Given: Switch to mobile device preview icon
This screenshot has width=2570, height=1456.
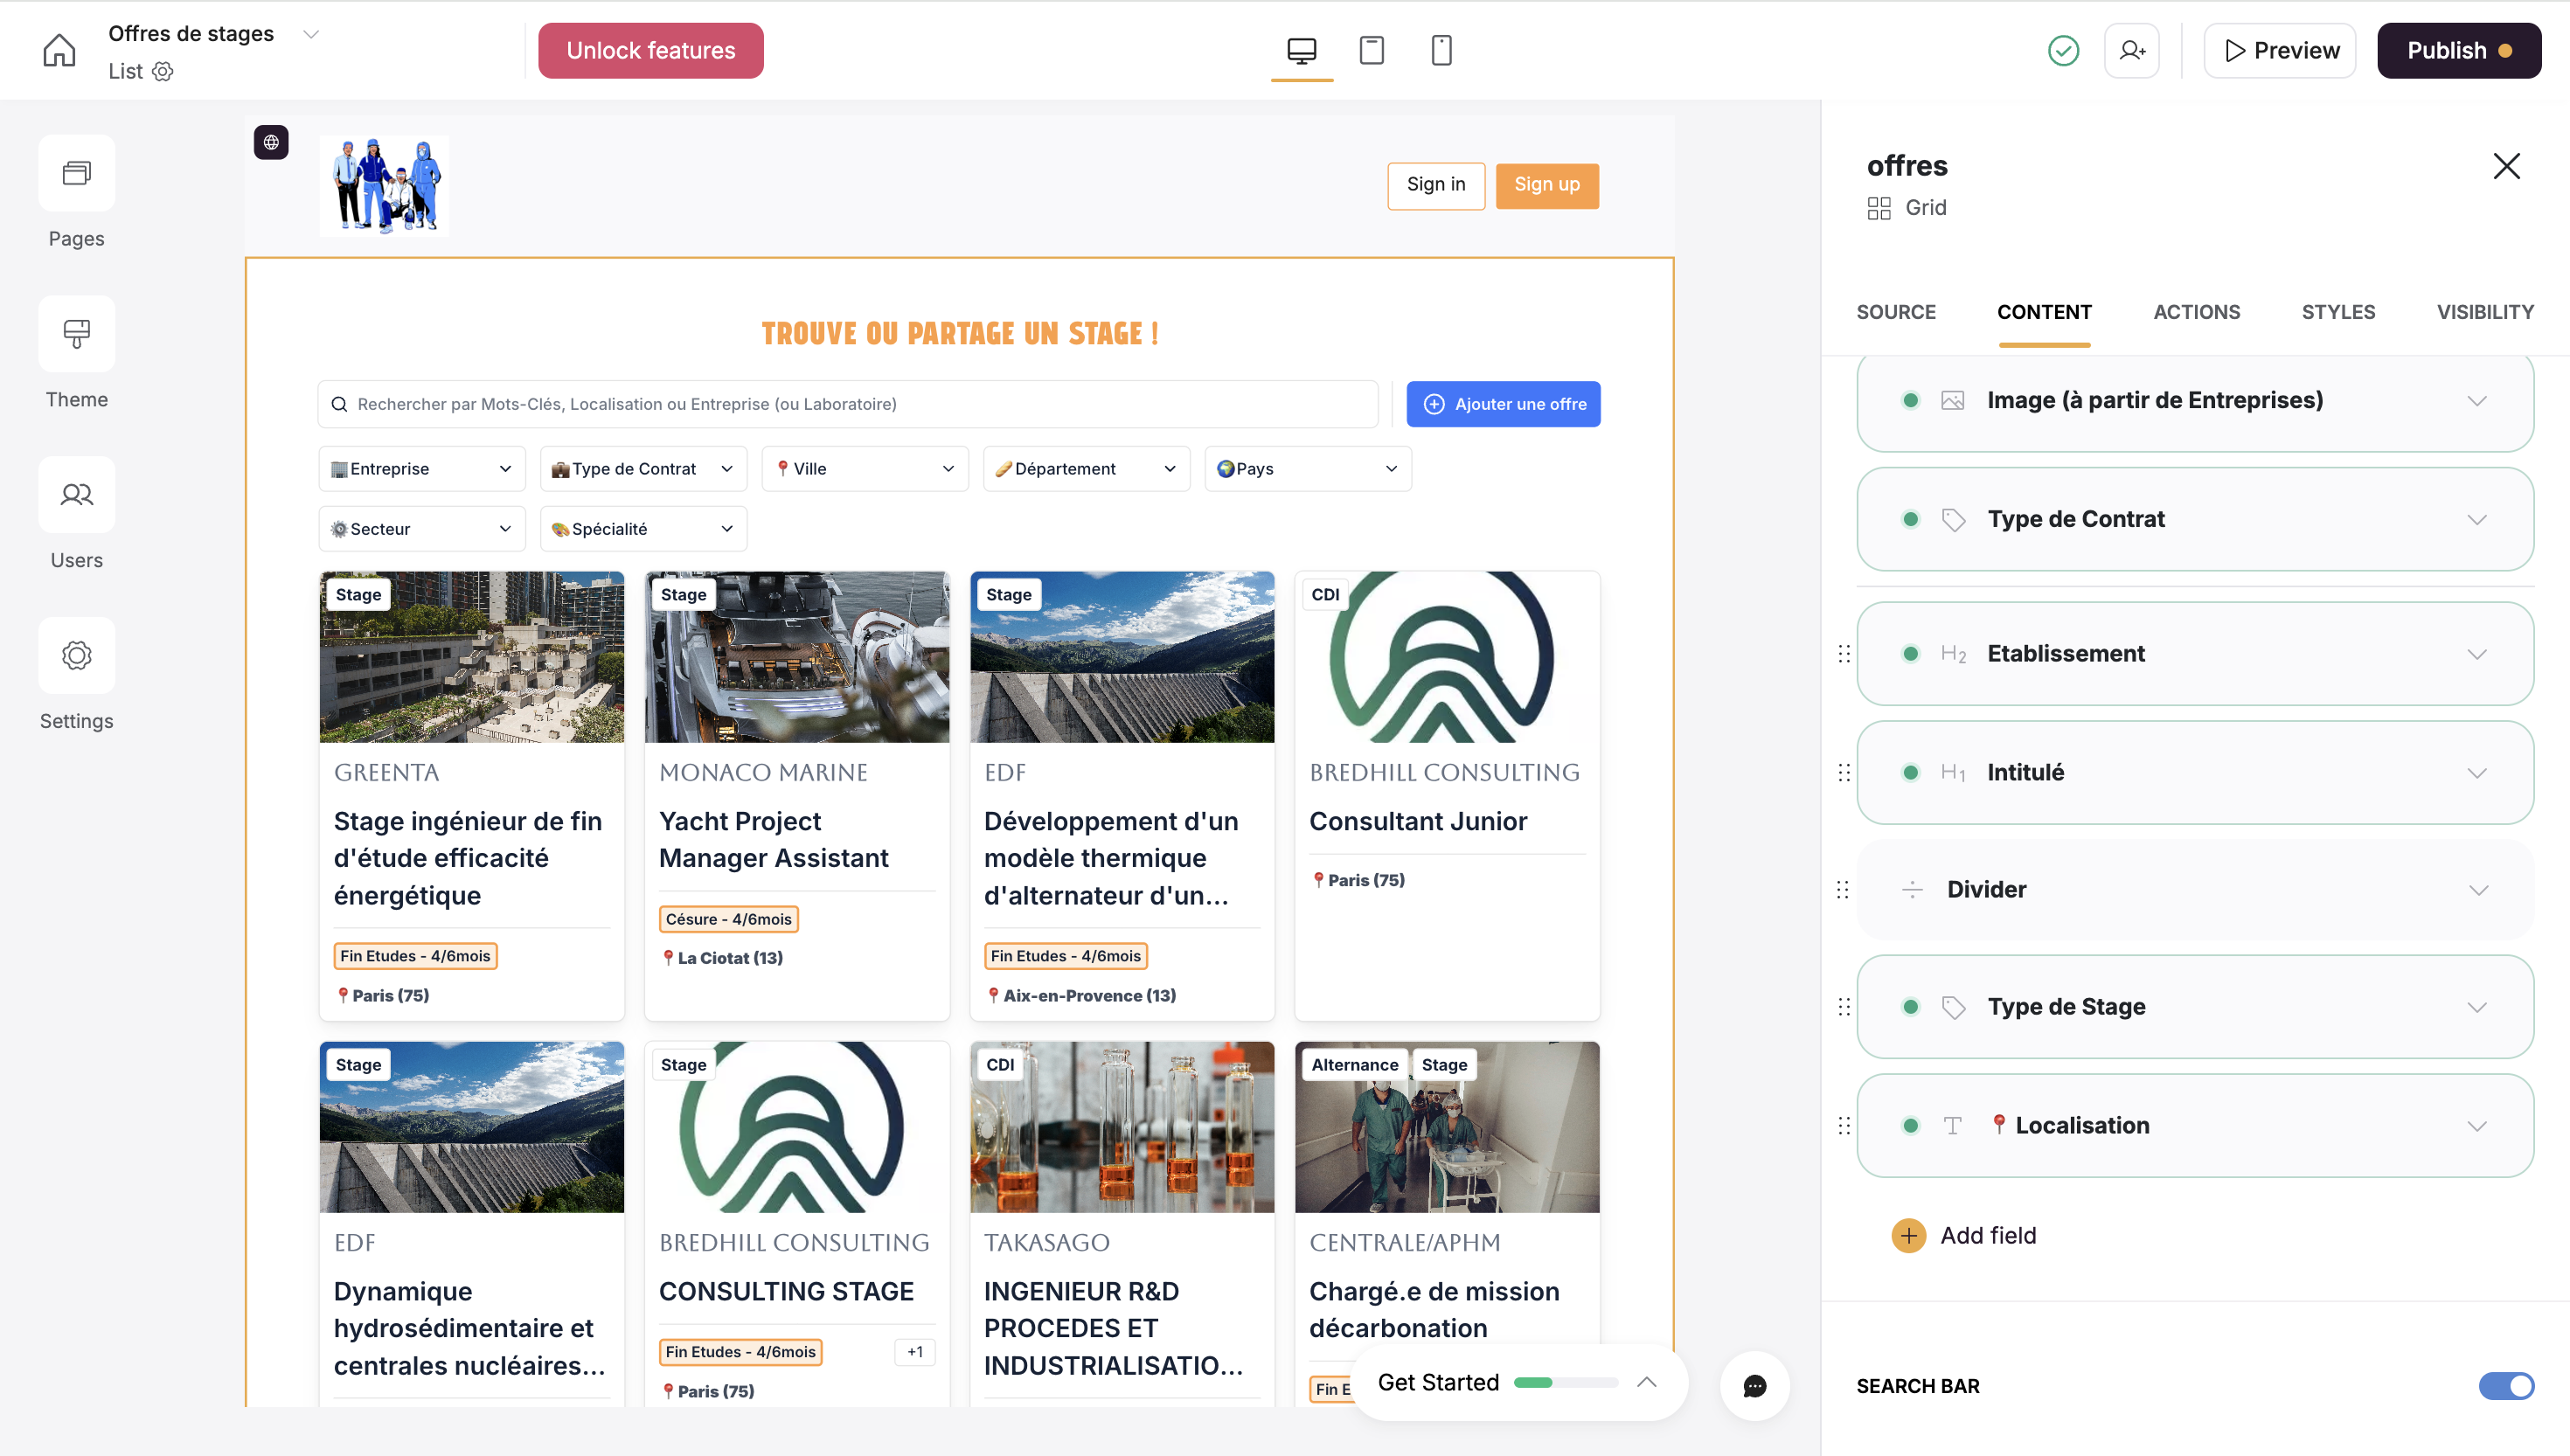Looking at the screenshot, I should (x=1441, y=50).
